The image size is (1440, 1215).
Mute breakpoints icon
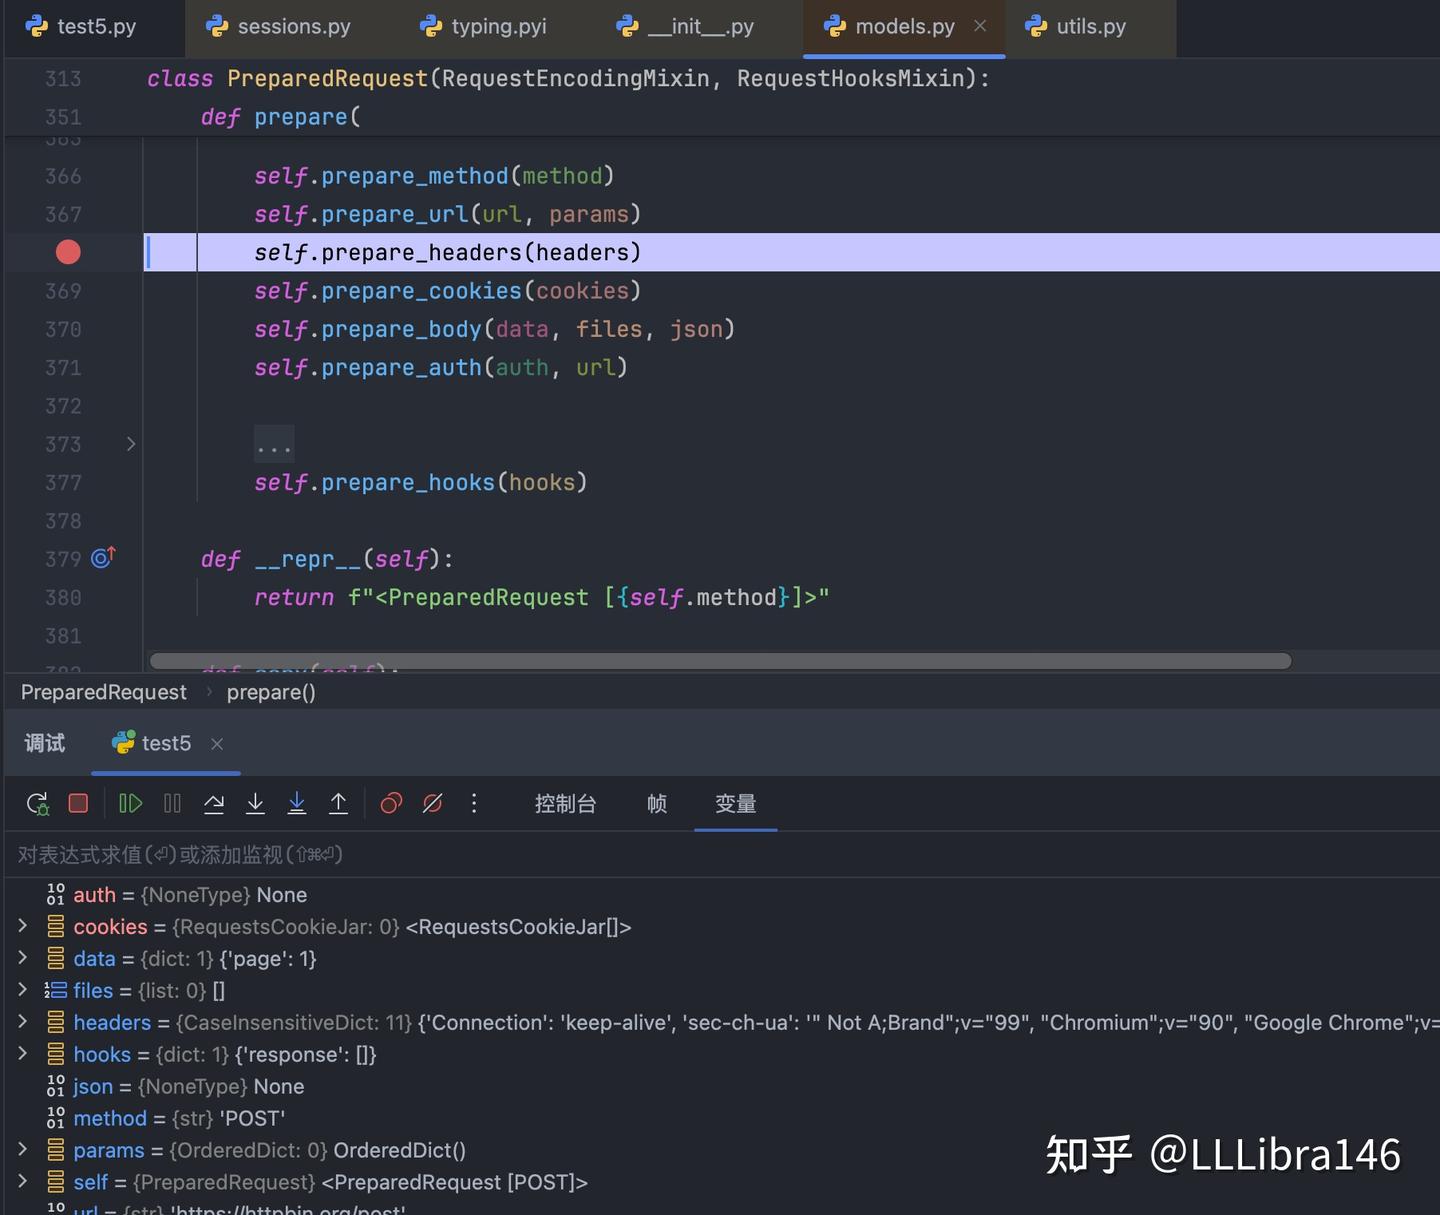click(433, 803)
